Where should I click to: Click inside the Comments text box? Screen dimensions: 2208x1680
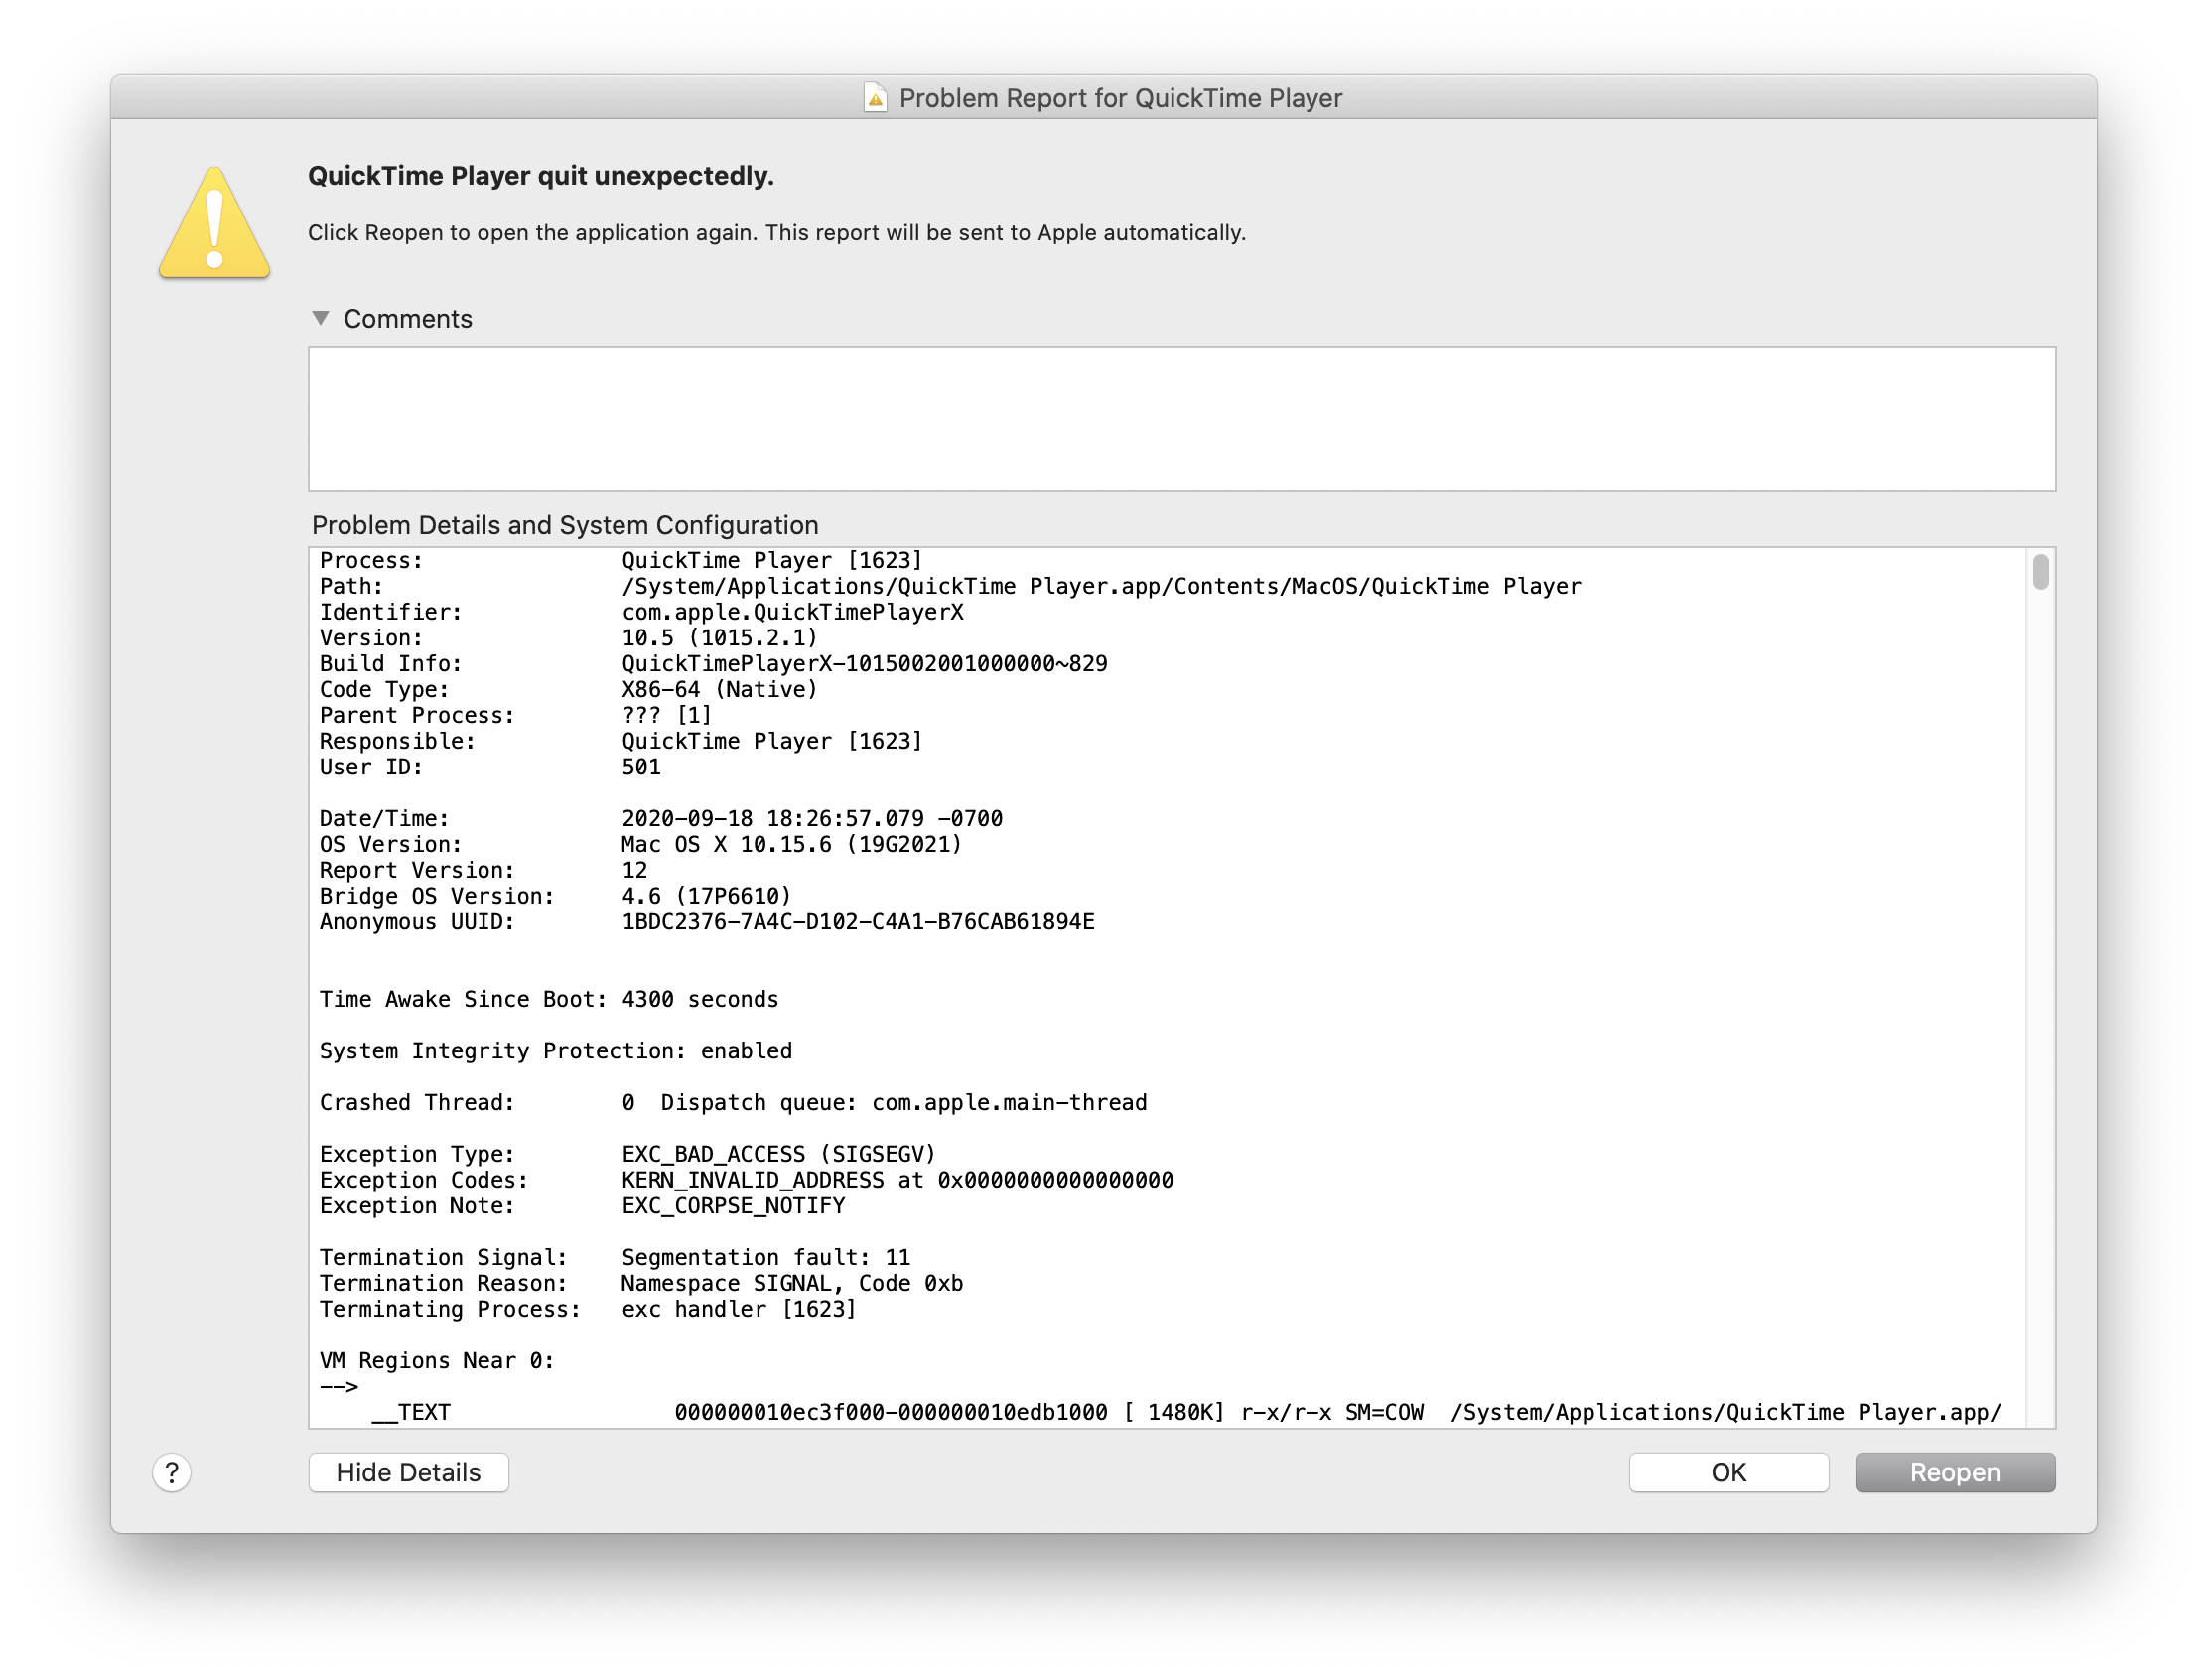pyautogui.click(x=1180, y=418)
